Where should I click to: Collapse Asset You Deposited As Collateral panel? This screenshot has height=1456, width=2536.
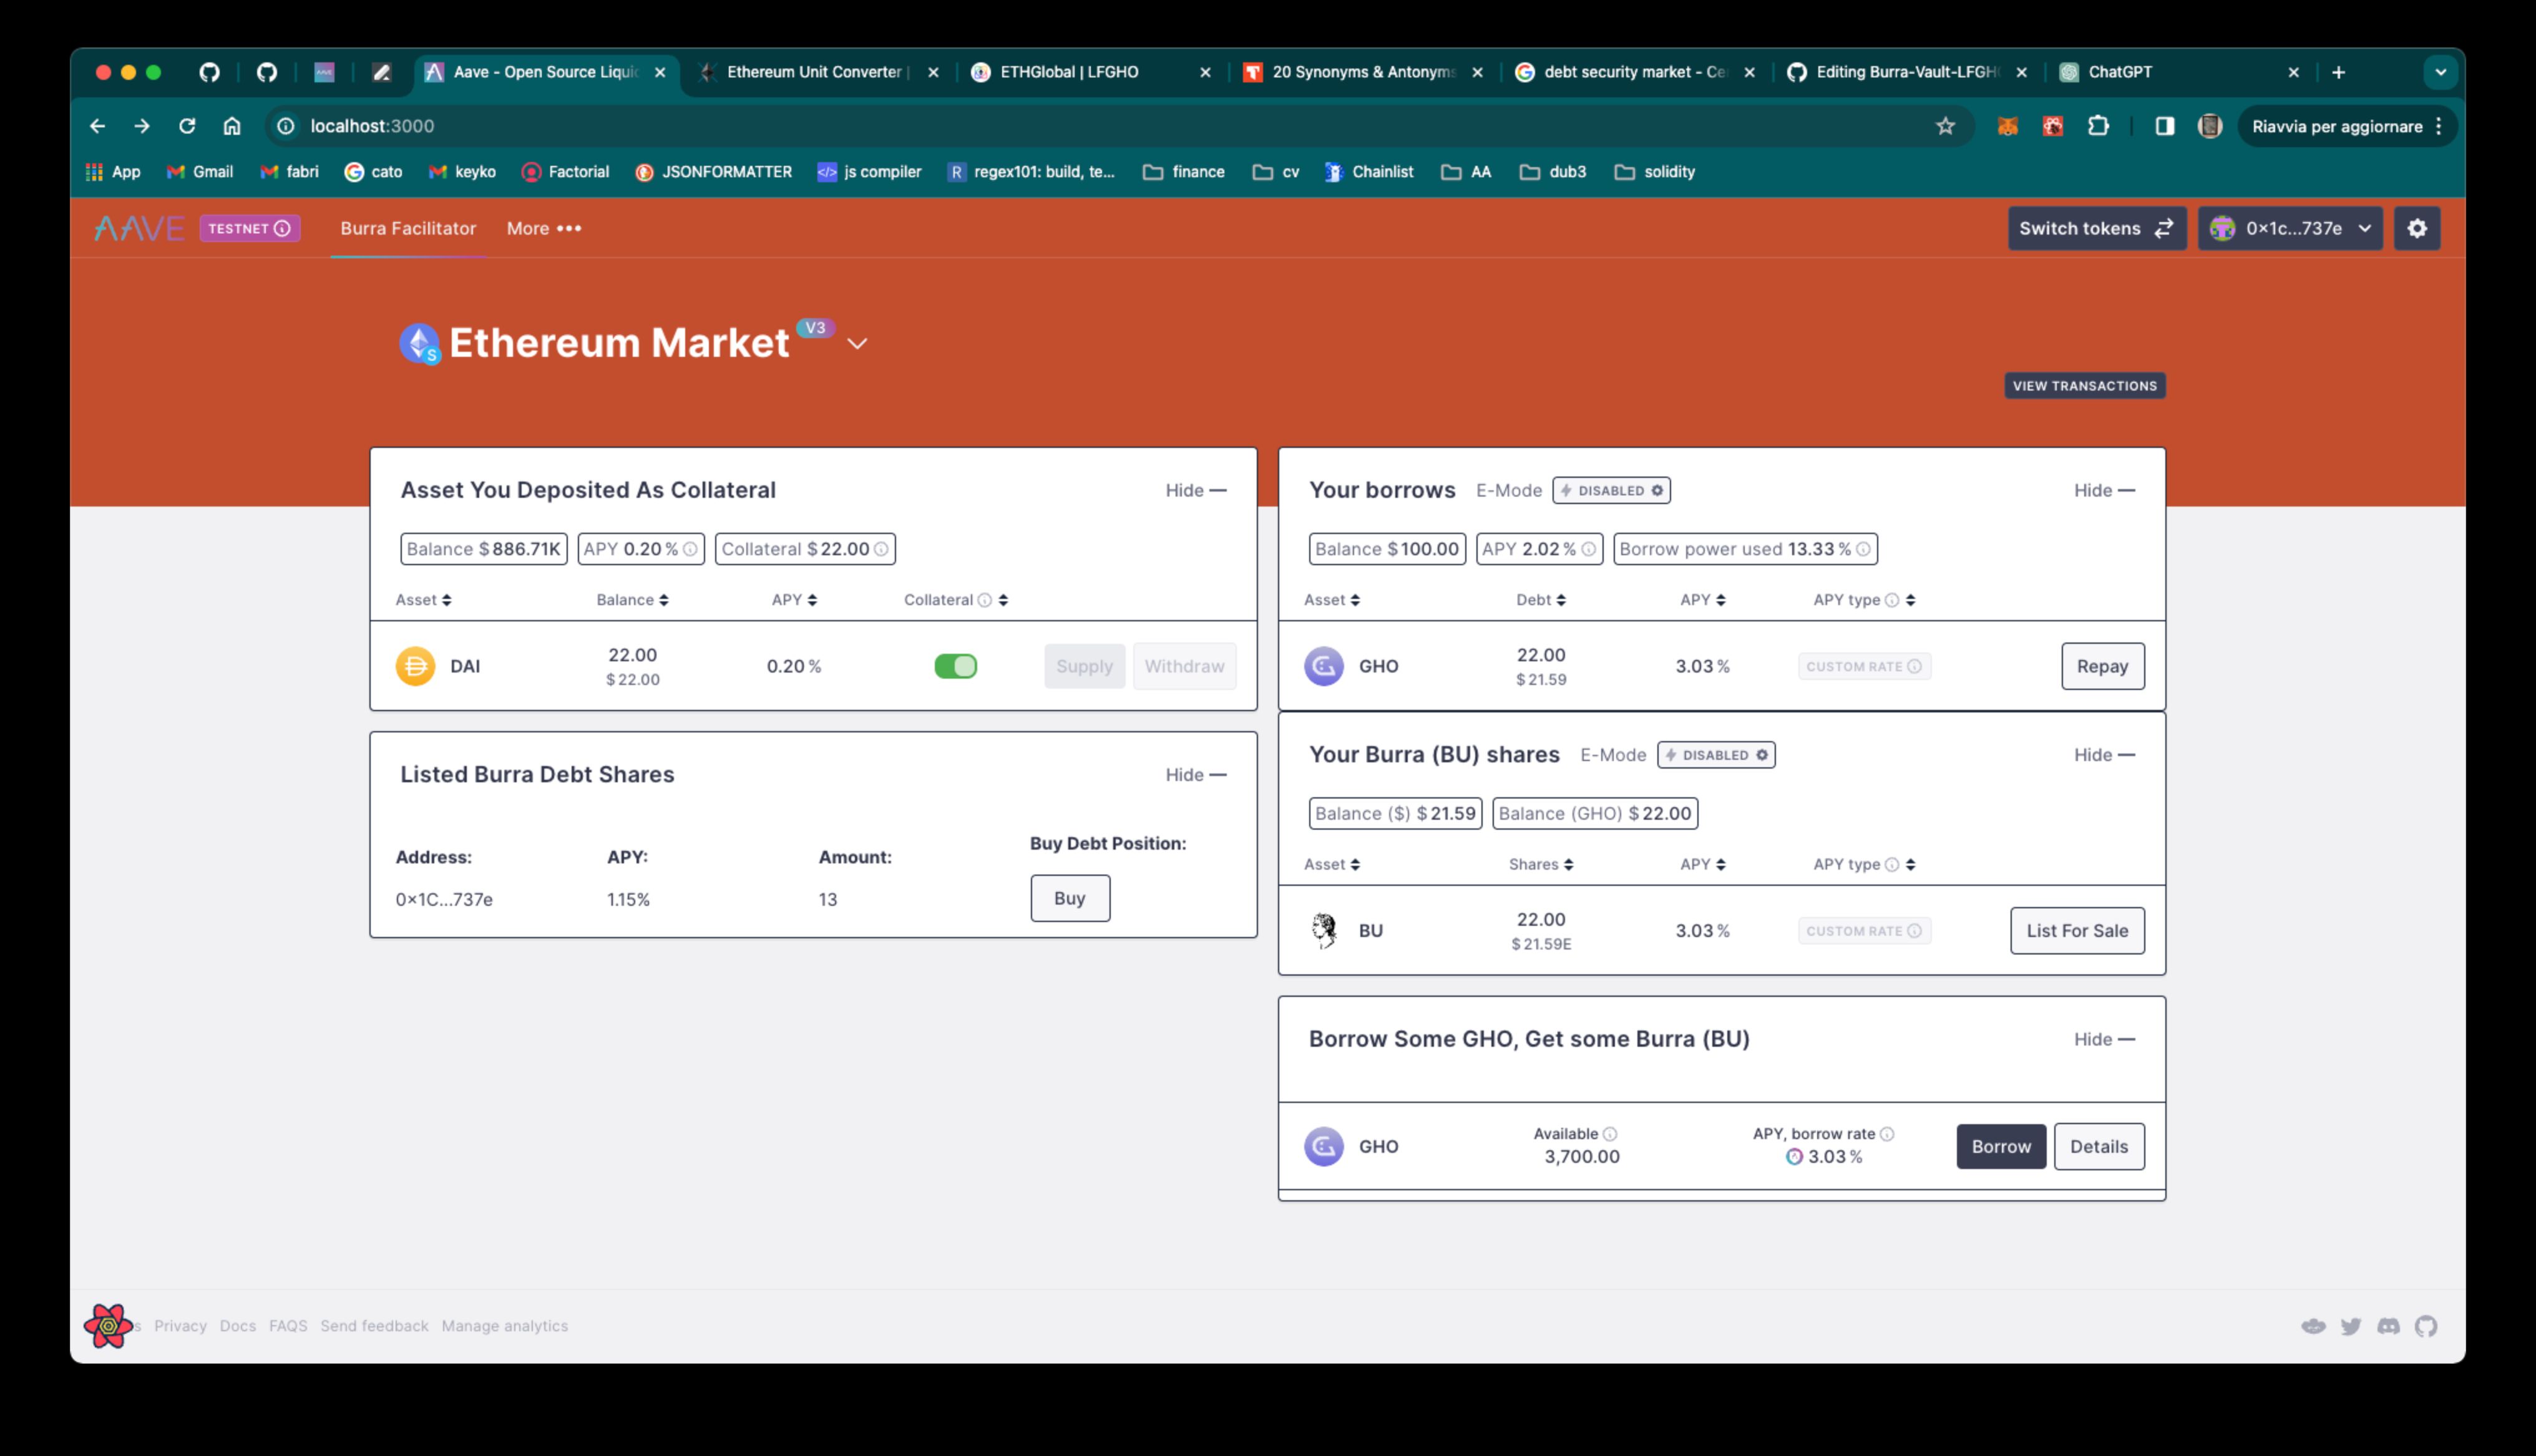click(x=1196, y=490)
